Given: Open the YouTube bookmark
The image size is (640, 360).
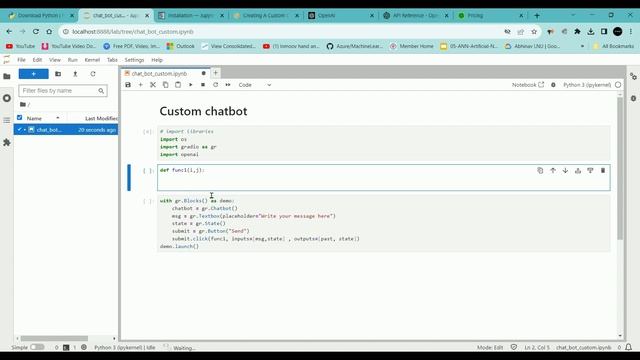Looking at the screenshot, I should pos(20,46).
